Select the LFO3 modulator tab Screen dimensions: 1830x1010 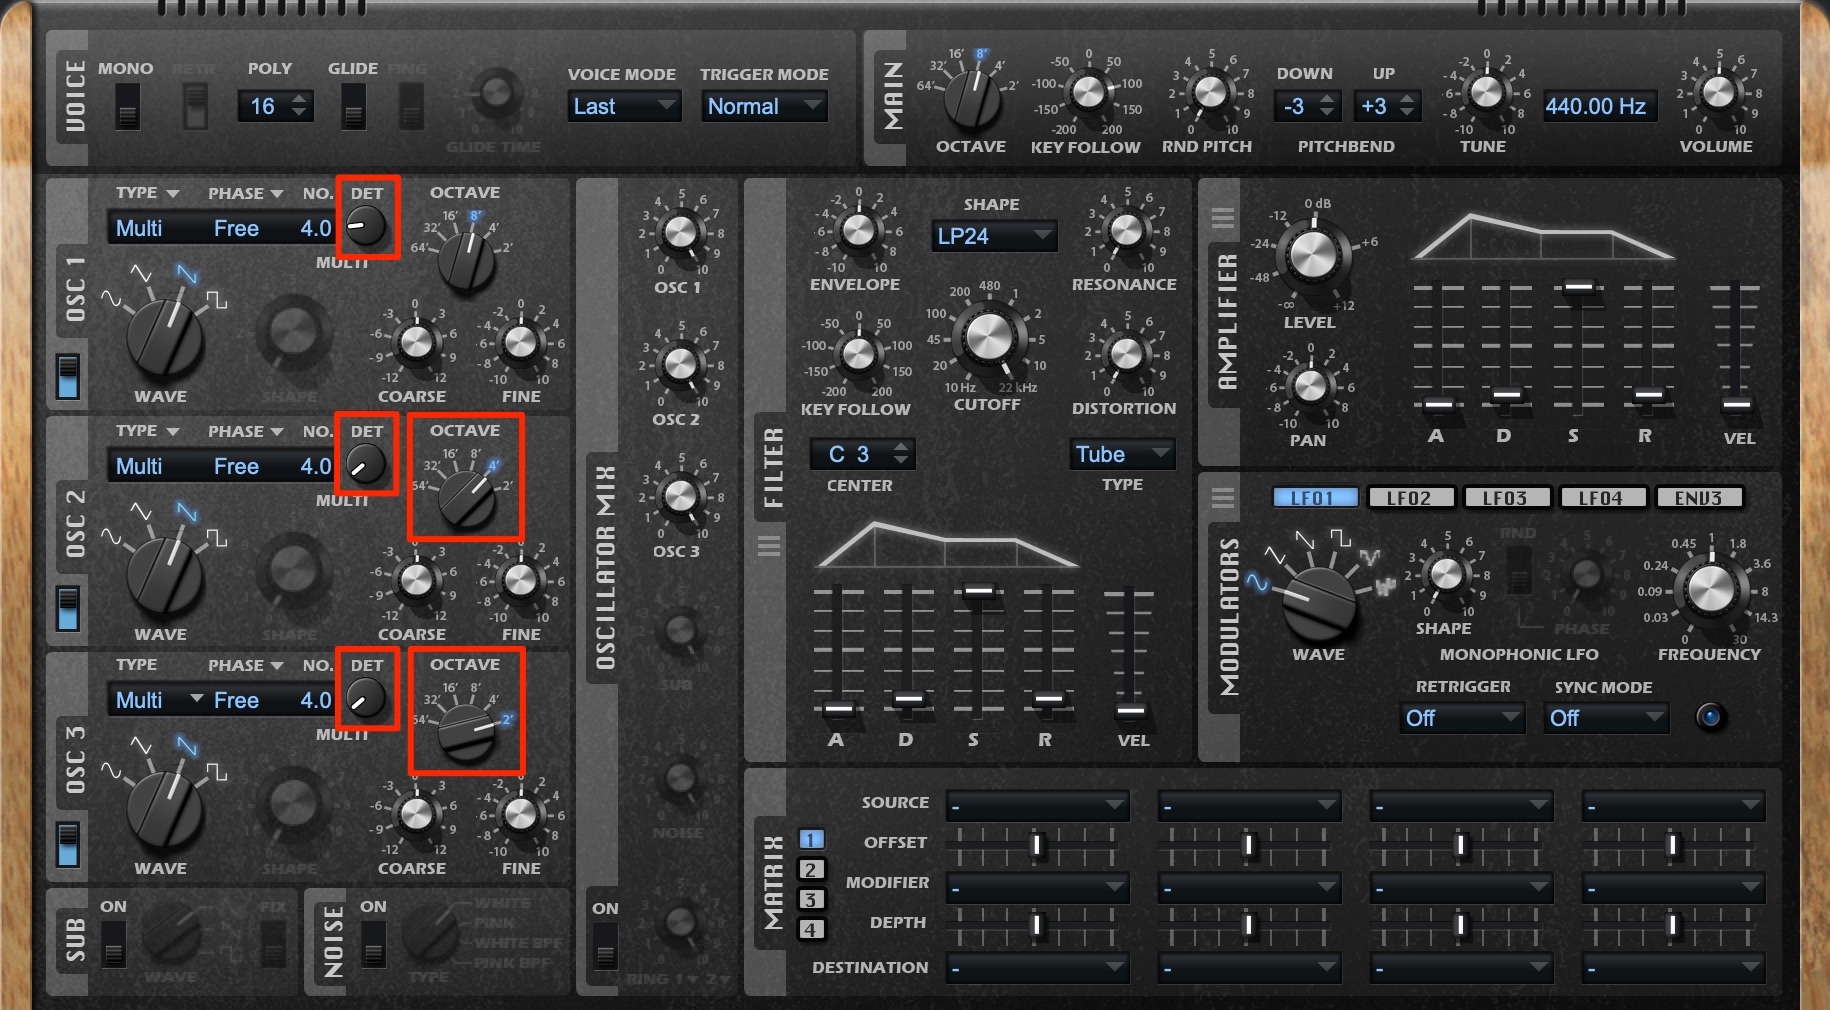click(1506, 498)
